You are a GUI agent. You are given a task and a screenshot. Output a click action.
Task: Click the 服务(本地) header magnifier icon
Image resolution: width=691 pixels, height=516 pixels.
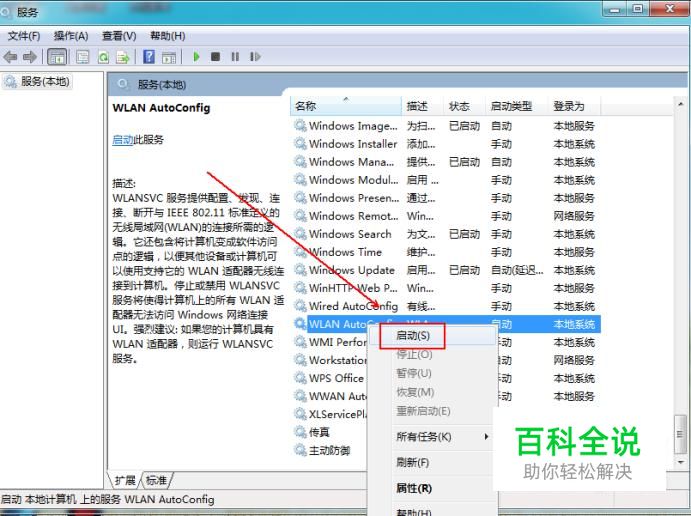[x=124, y=84]
